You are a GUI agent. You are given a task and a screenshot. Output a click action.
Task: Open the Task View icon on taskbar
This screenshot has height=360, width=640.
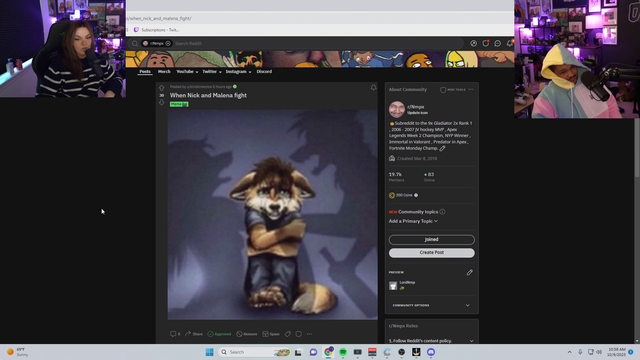click(298, 352)
